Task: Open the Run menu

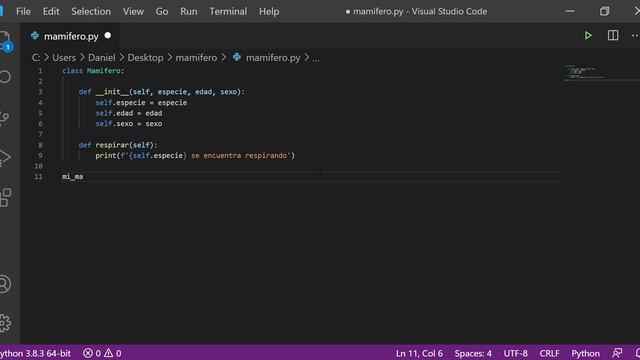Action: point(189,11)
